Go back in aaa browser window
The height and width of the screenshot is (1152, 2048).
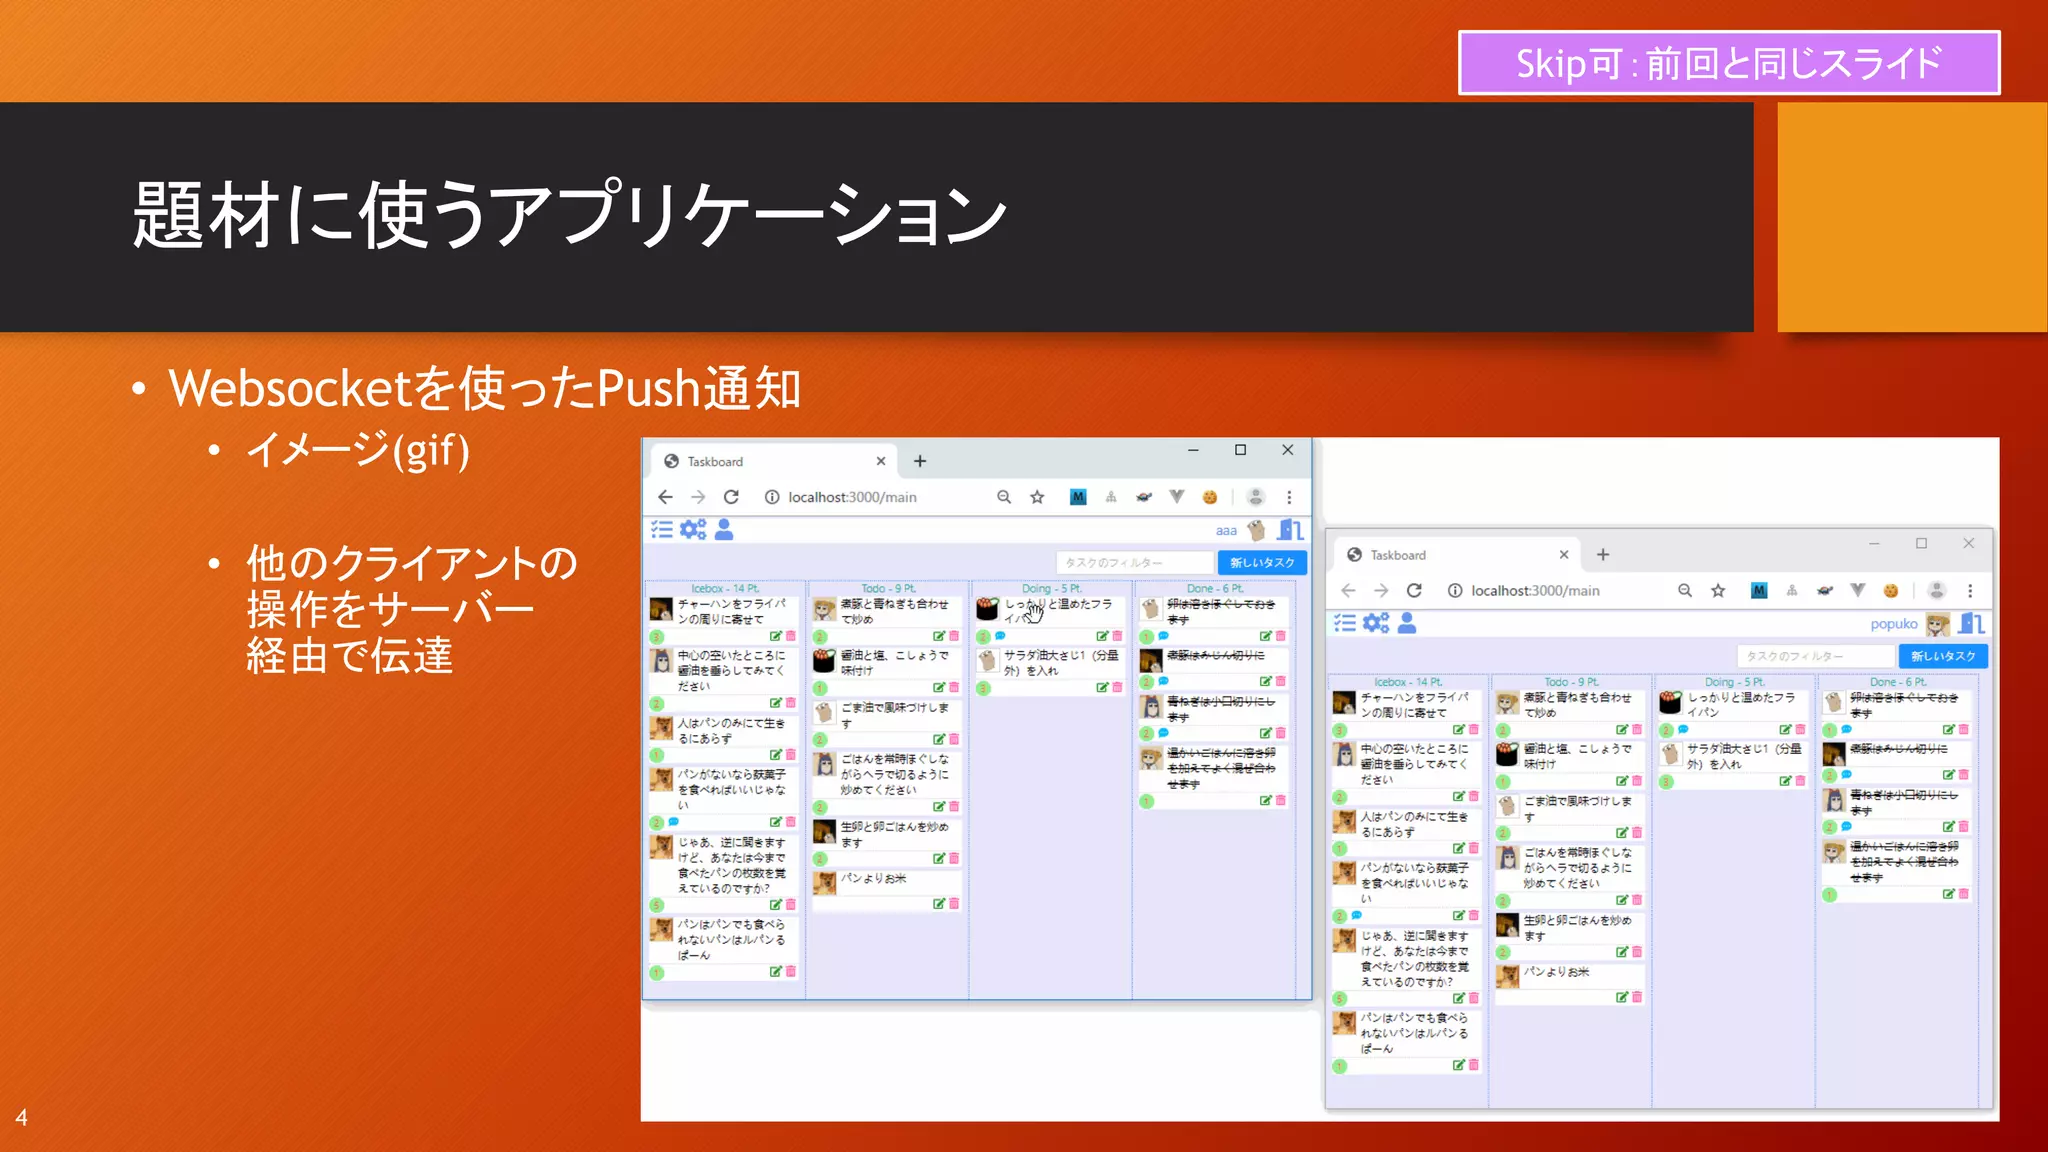666,497
